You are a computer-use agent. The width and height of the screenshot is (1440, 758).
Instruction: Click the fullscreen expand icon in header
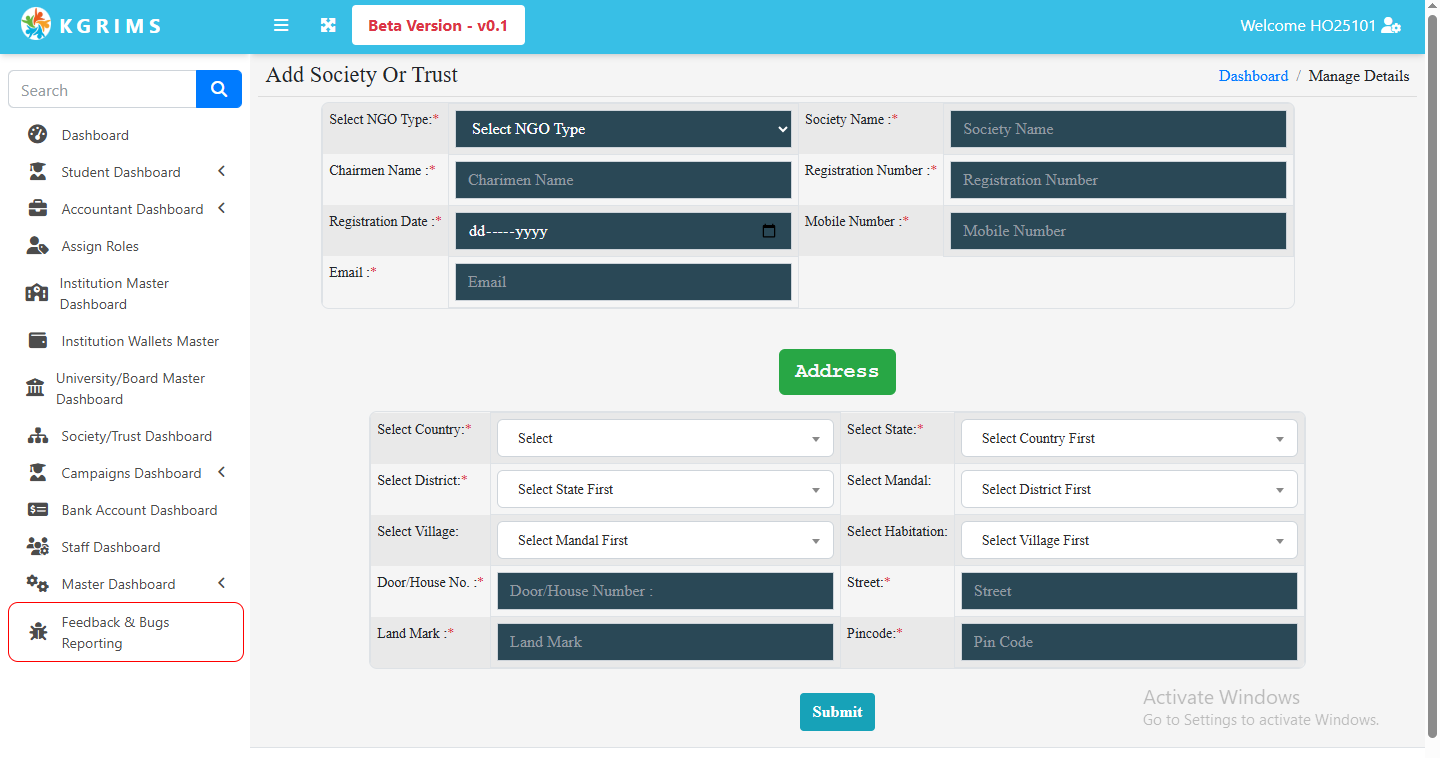pyautogui.click(x=328, y=26)
